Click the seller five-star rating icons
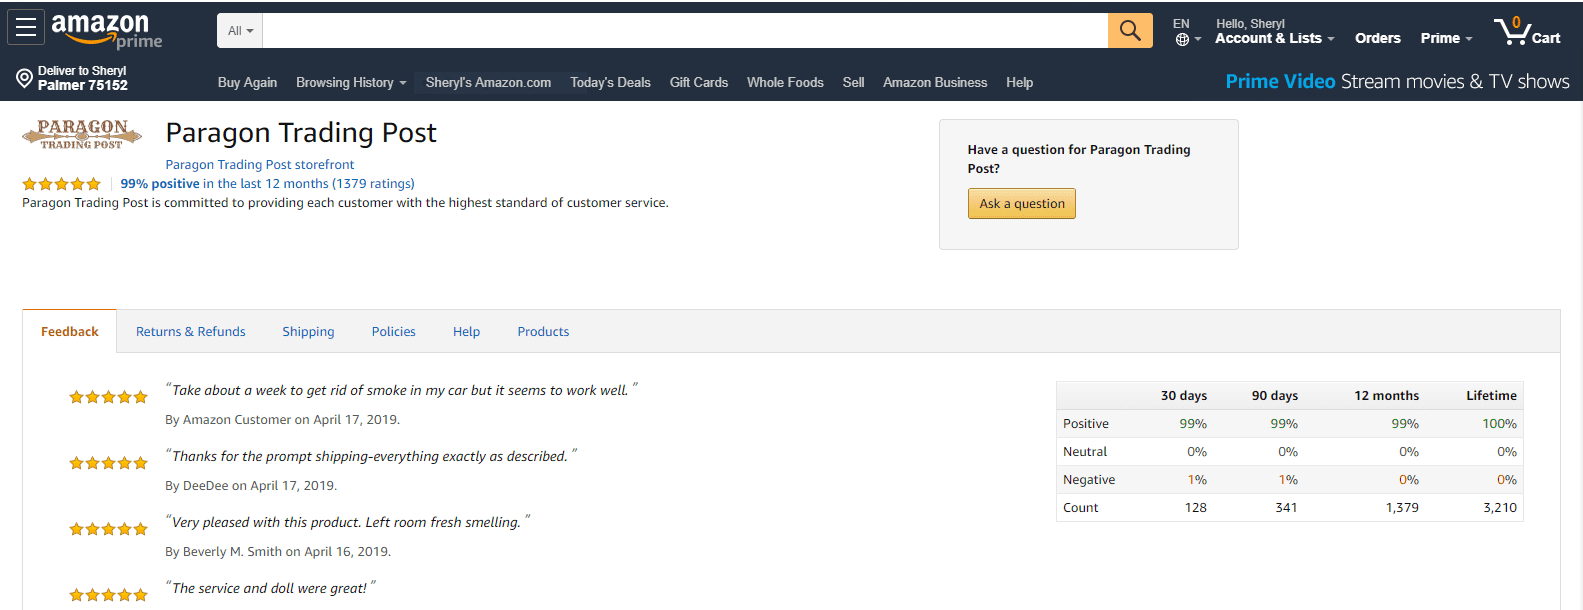This screenshot has height=610, width=1583. tap(62, 184)
